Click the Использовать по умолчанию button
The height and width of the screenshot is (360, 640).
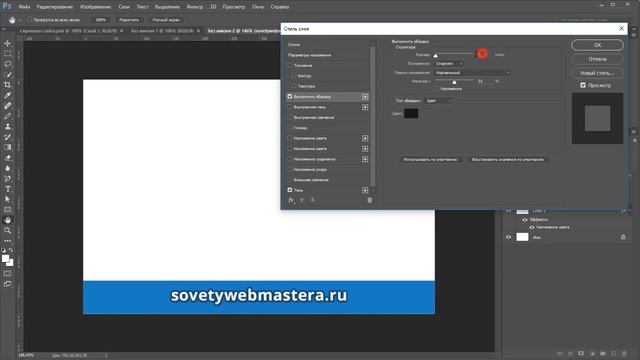(x=430, y=160)
